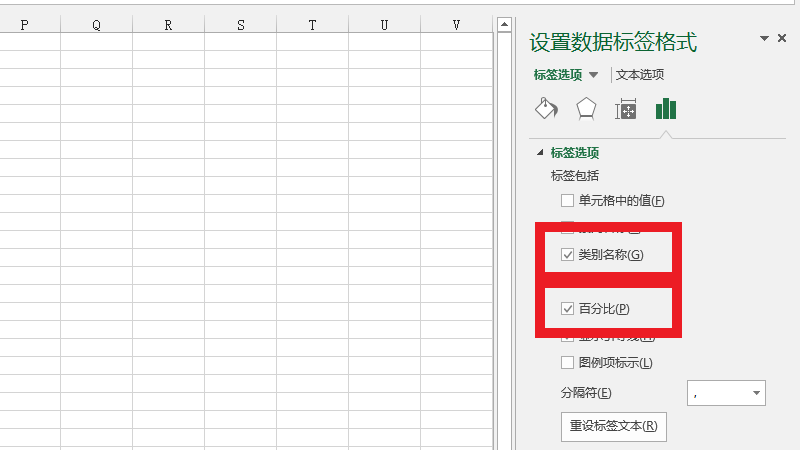This screenshot has width=800, height=450.
Task: Select the 标签选项 tab
Action: coord(558,75)
